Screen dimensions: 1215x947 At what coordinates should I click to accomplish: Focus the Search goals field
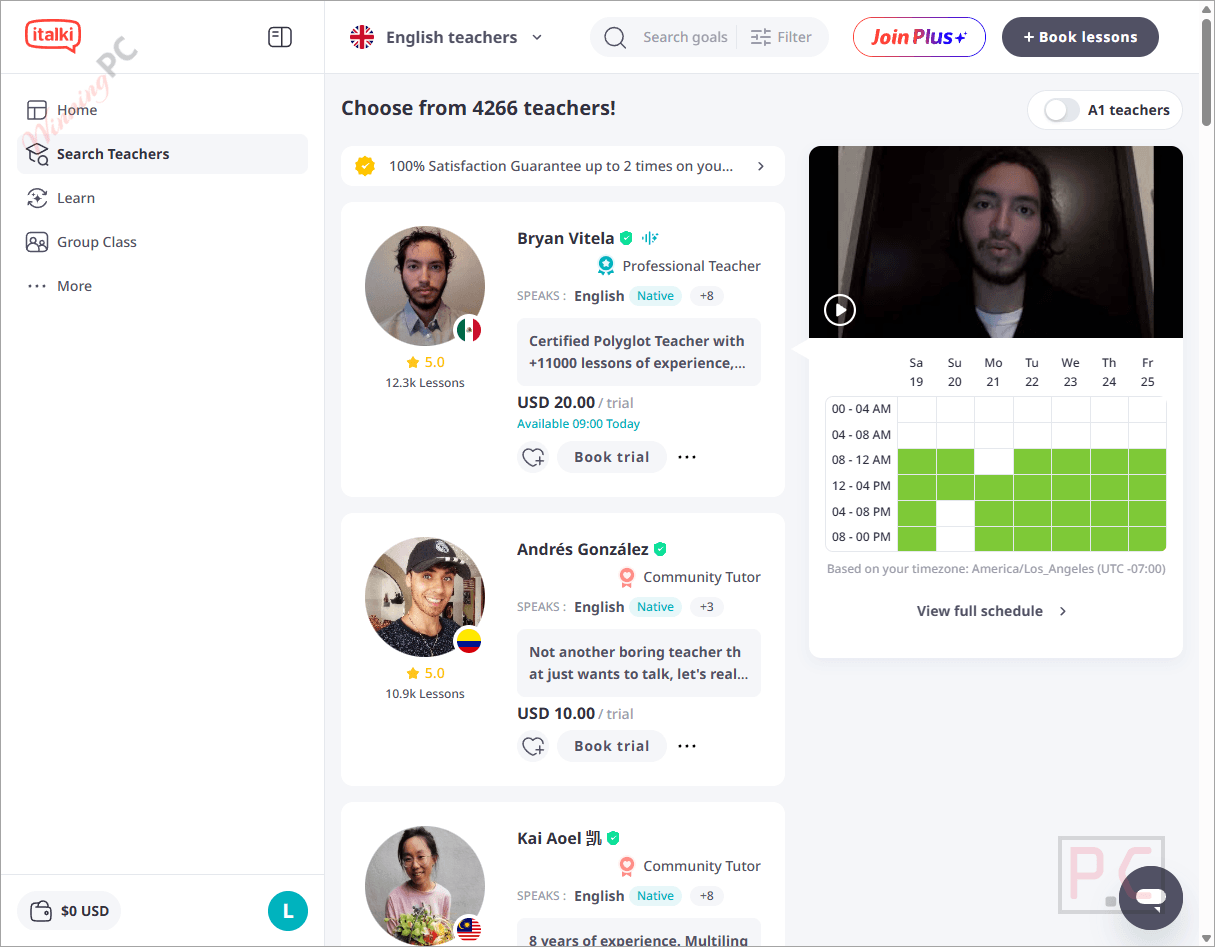coord(685,37)
